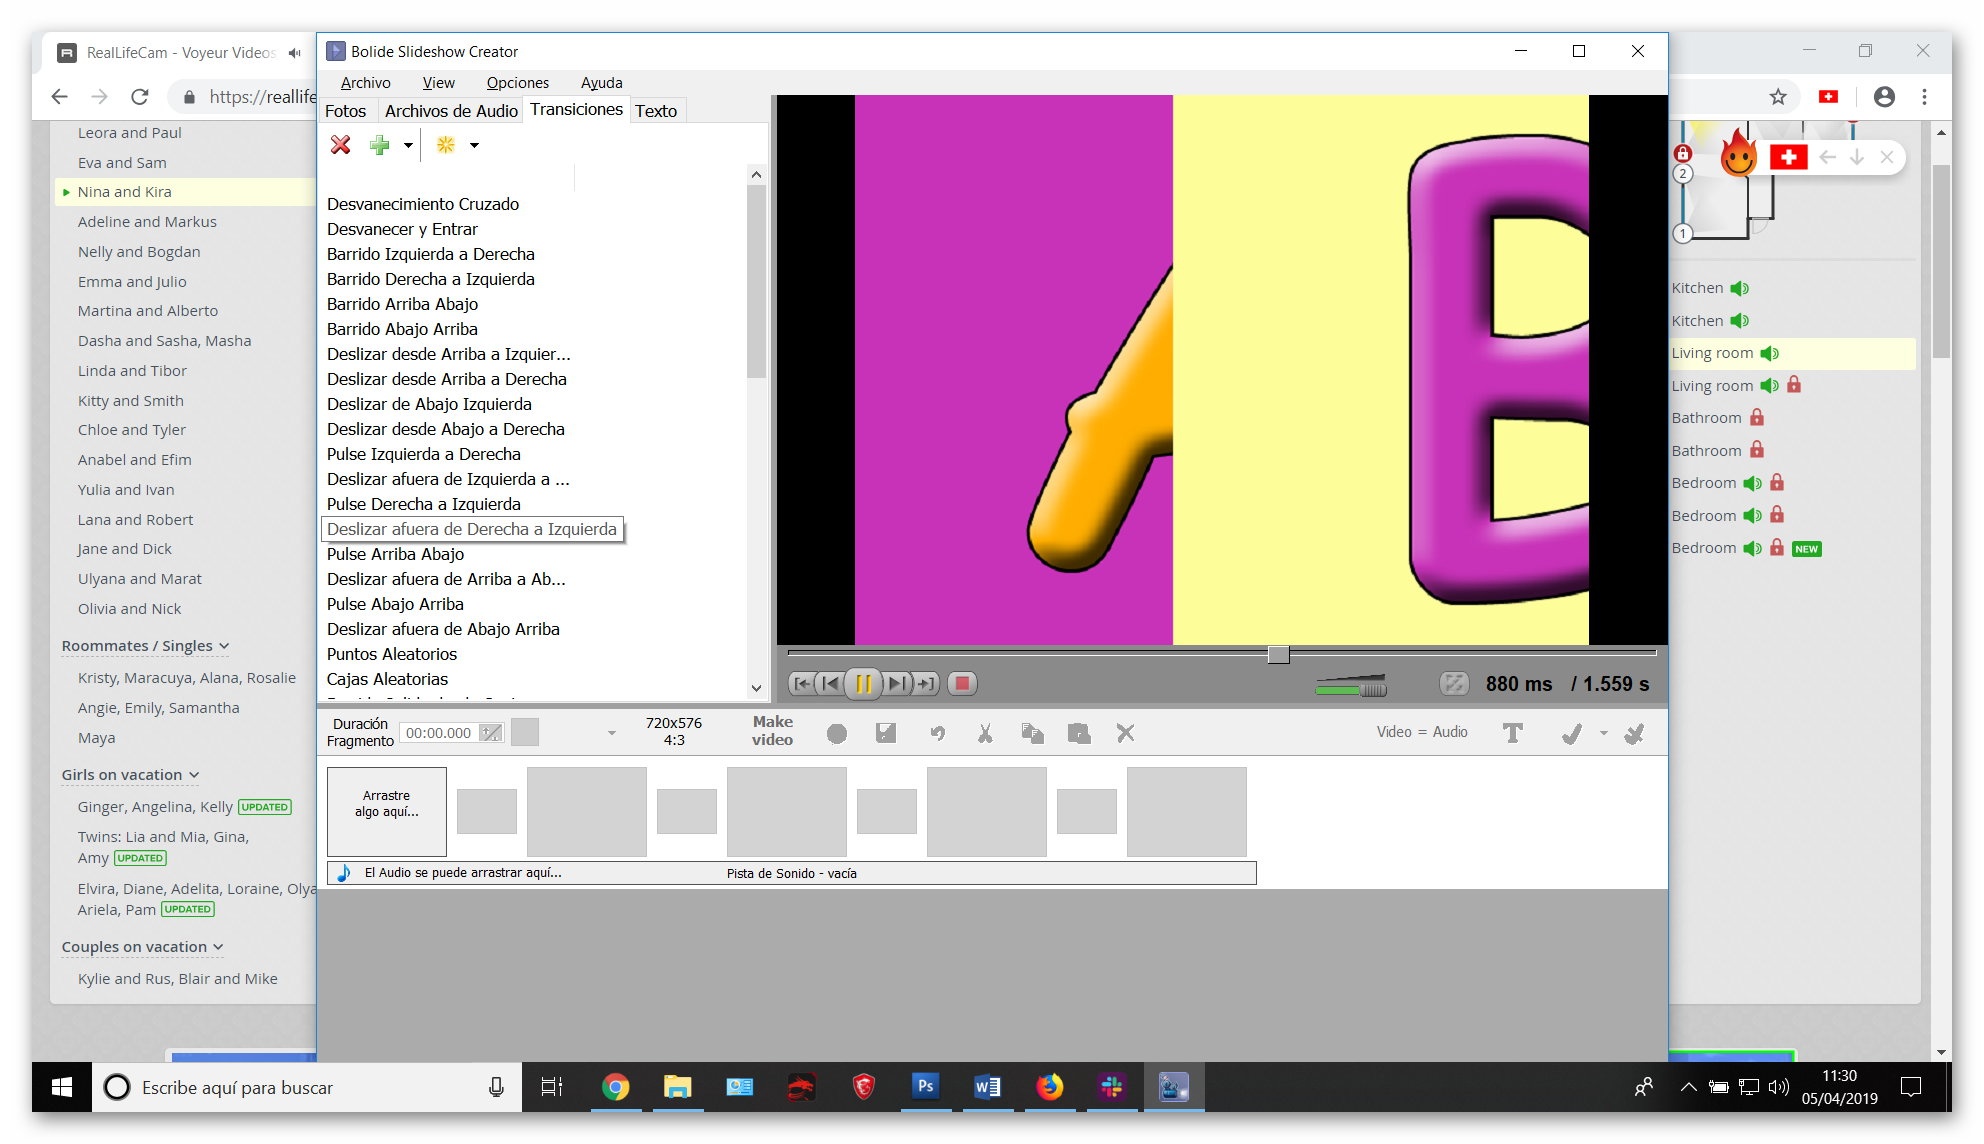Switch to the Archivos de Audio tab
The width and height of the screenshot is (1984, 1144).
(x=451, y=111)
